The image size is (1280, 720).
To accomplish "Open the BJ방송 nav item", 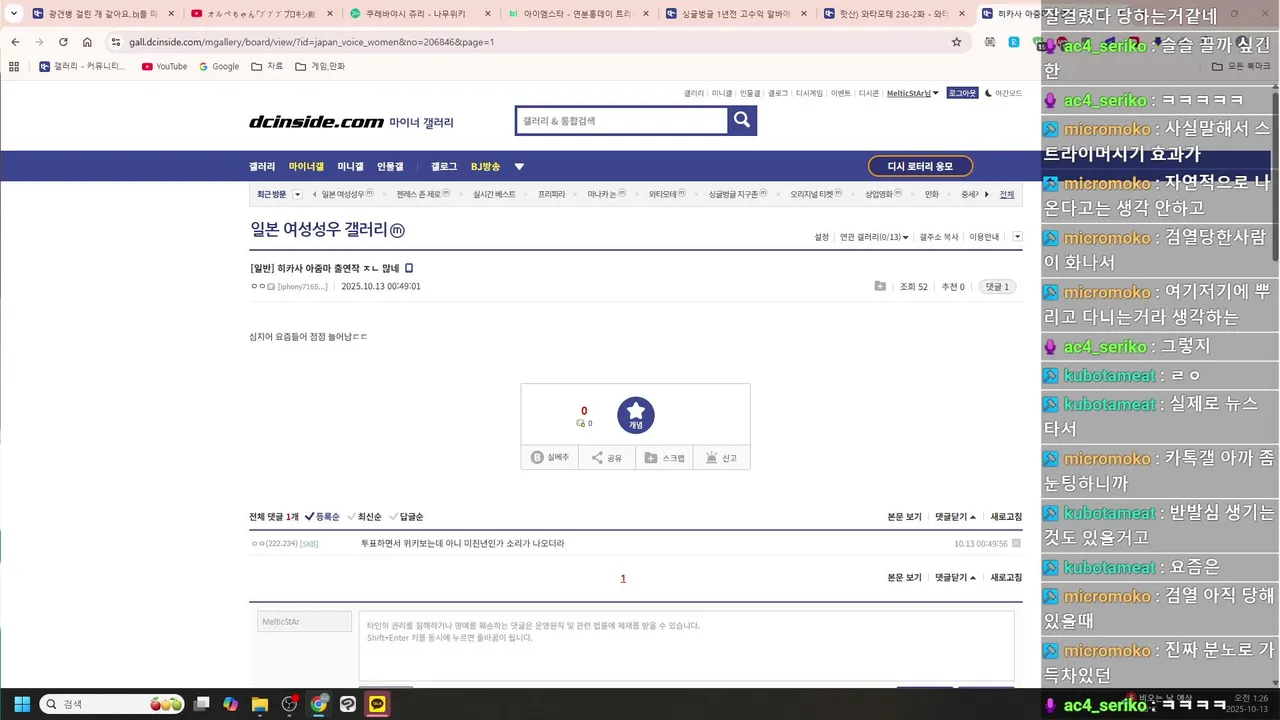I will (x=485, y=167).
